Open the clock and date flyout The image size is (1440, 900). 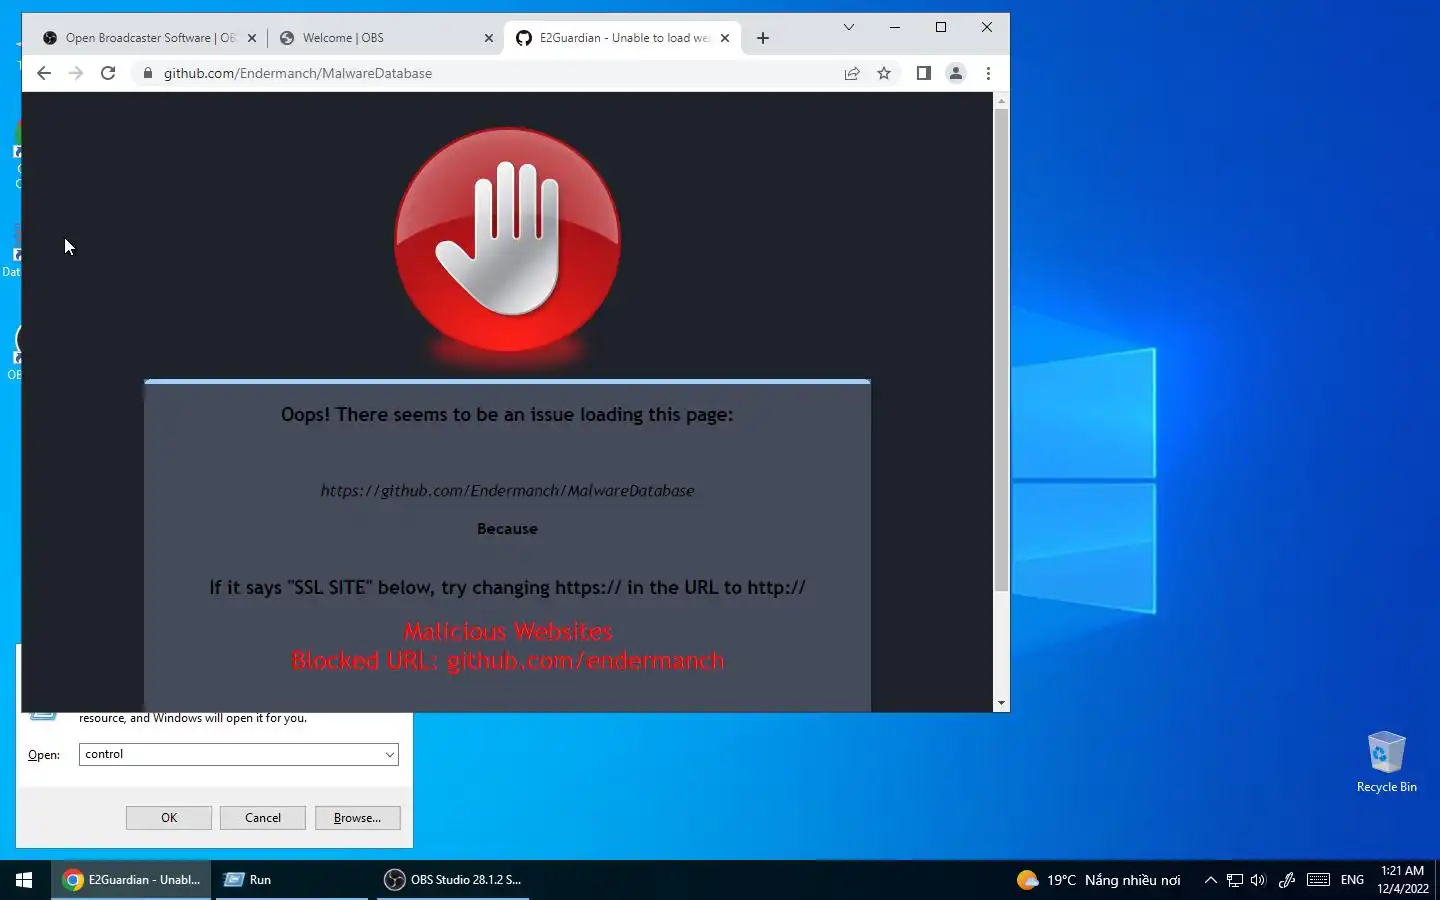tap(1402, 880)
